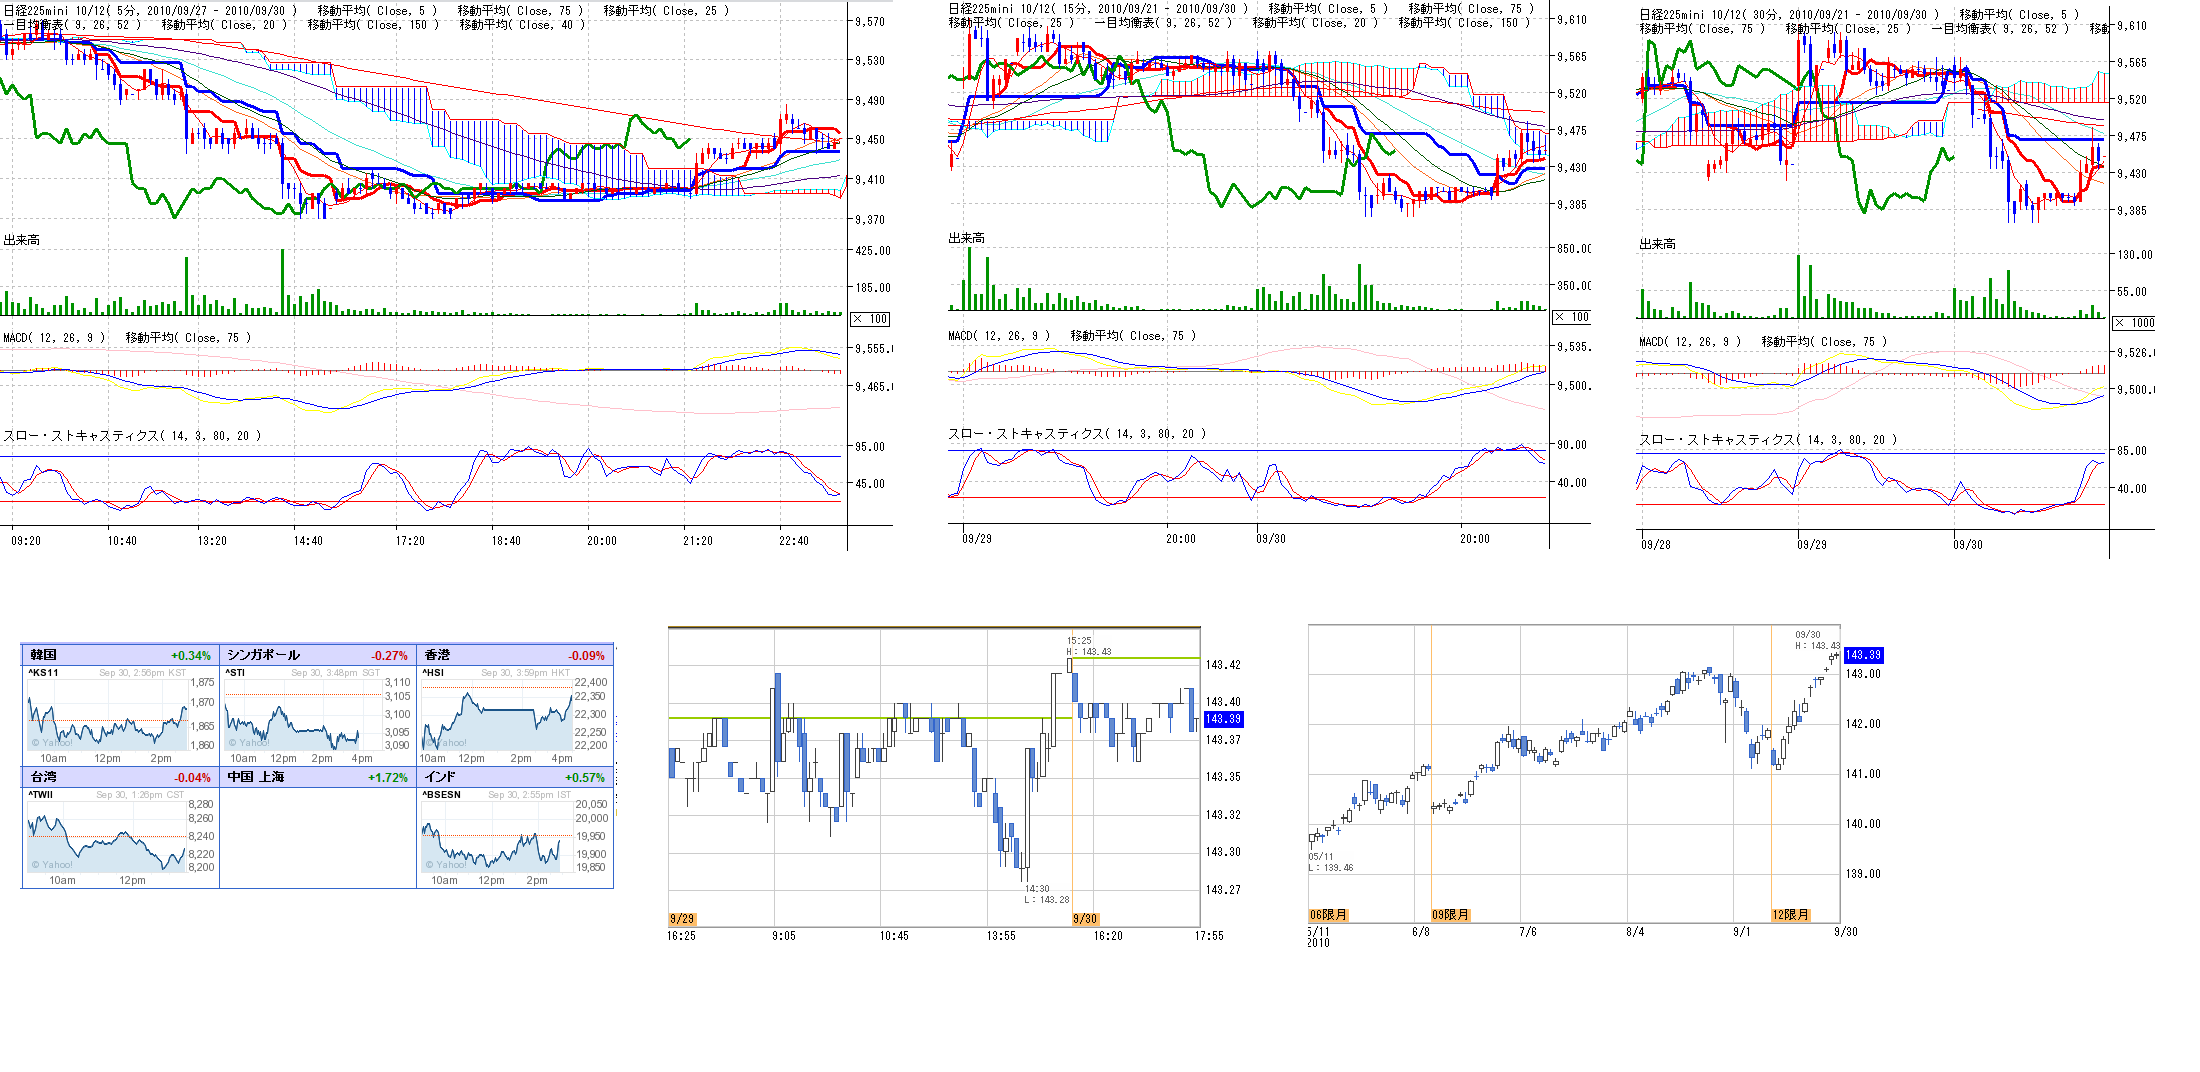2200x1072 pixels.
Task: Click the orange 9/30 session marker on intraday chart
Action: [x=1085, y=919]
